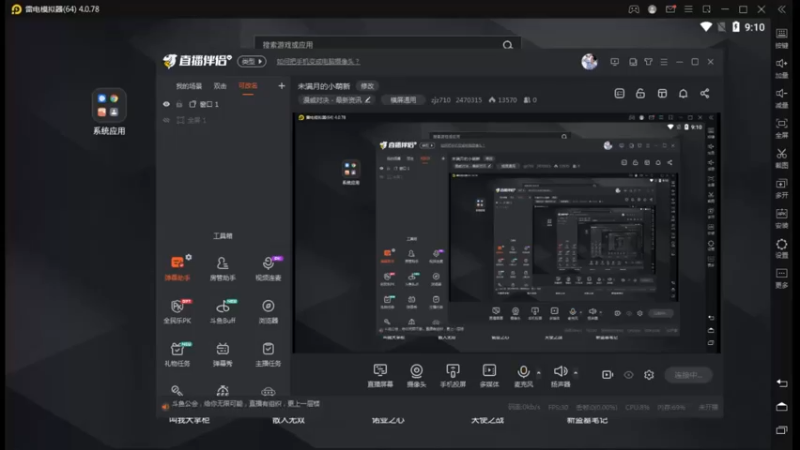Switch to the 我的场景 tab
This screenshot has height=450, width=800.
(x=189, y=86)
